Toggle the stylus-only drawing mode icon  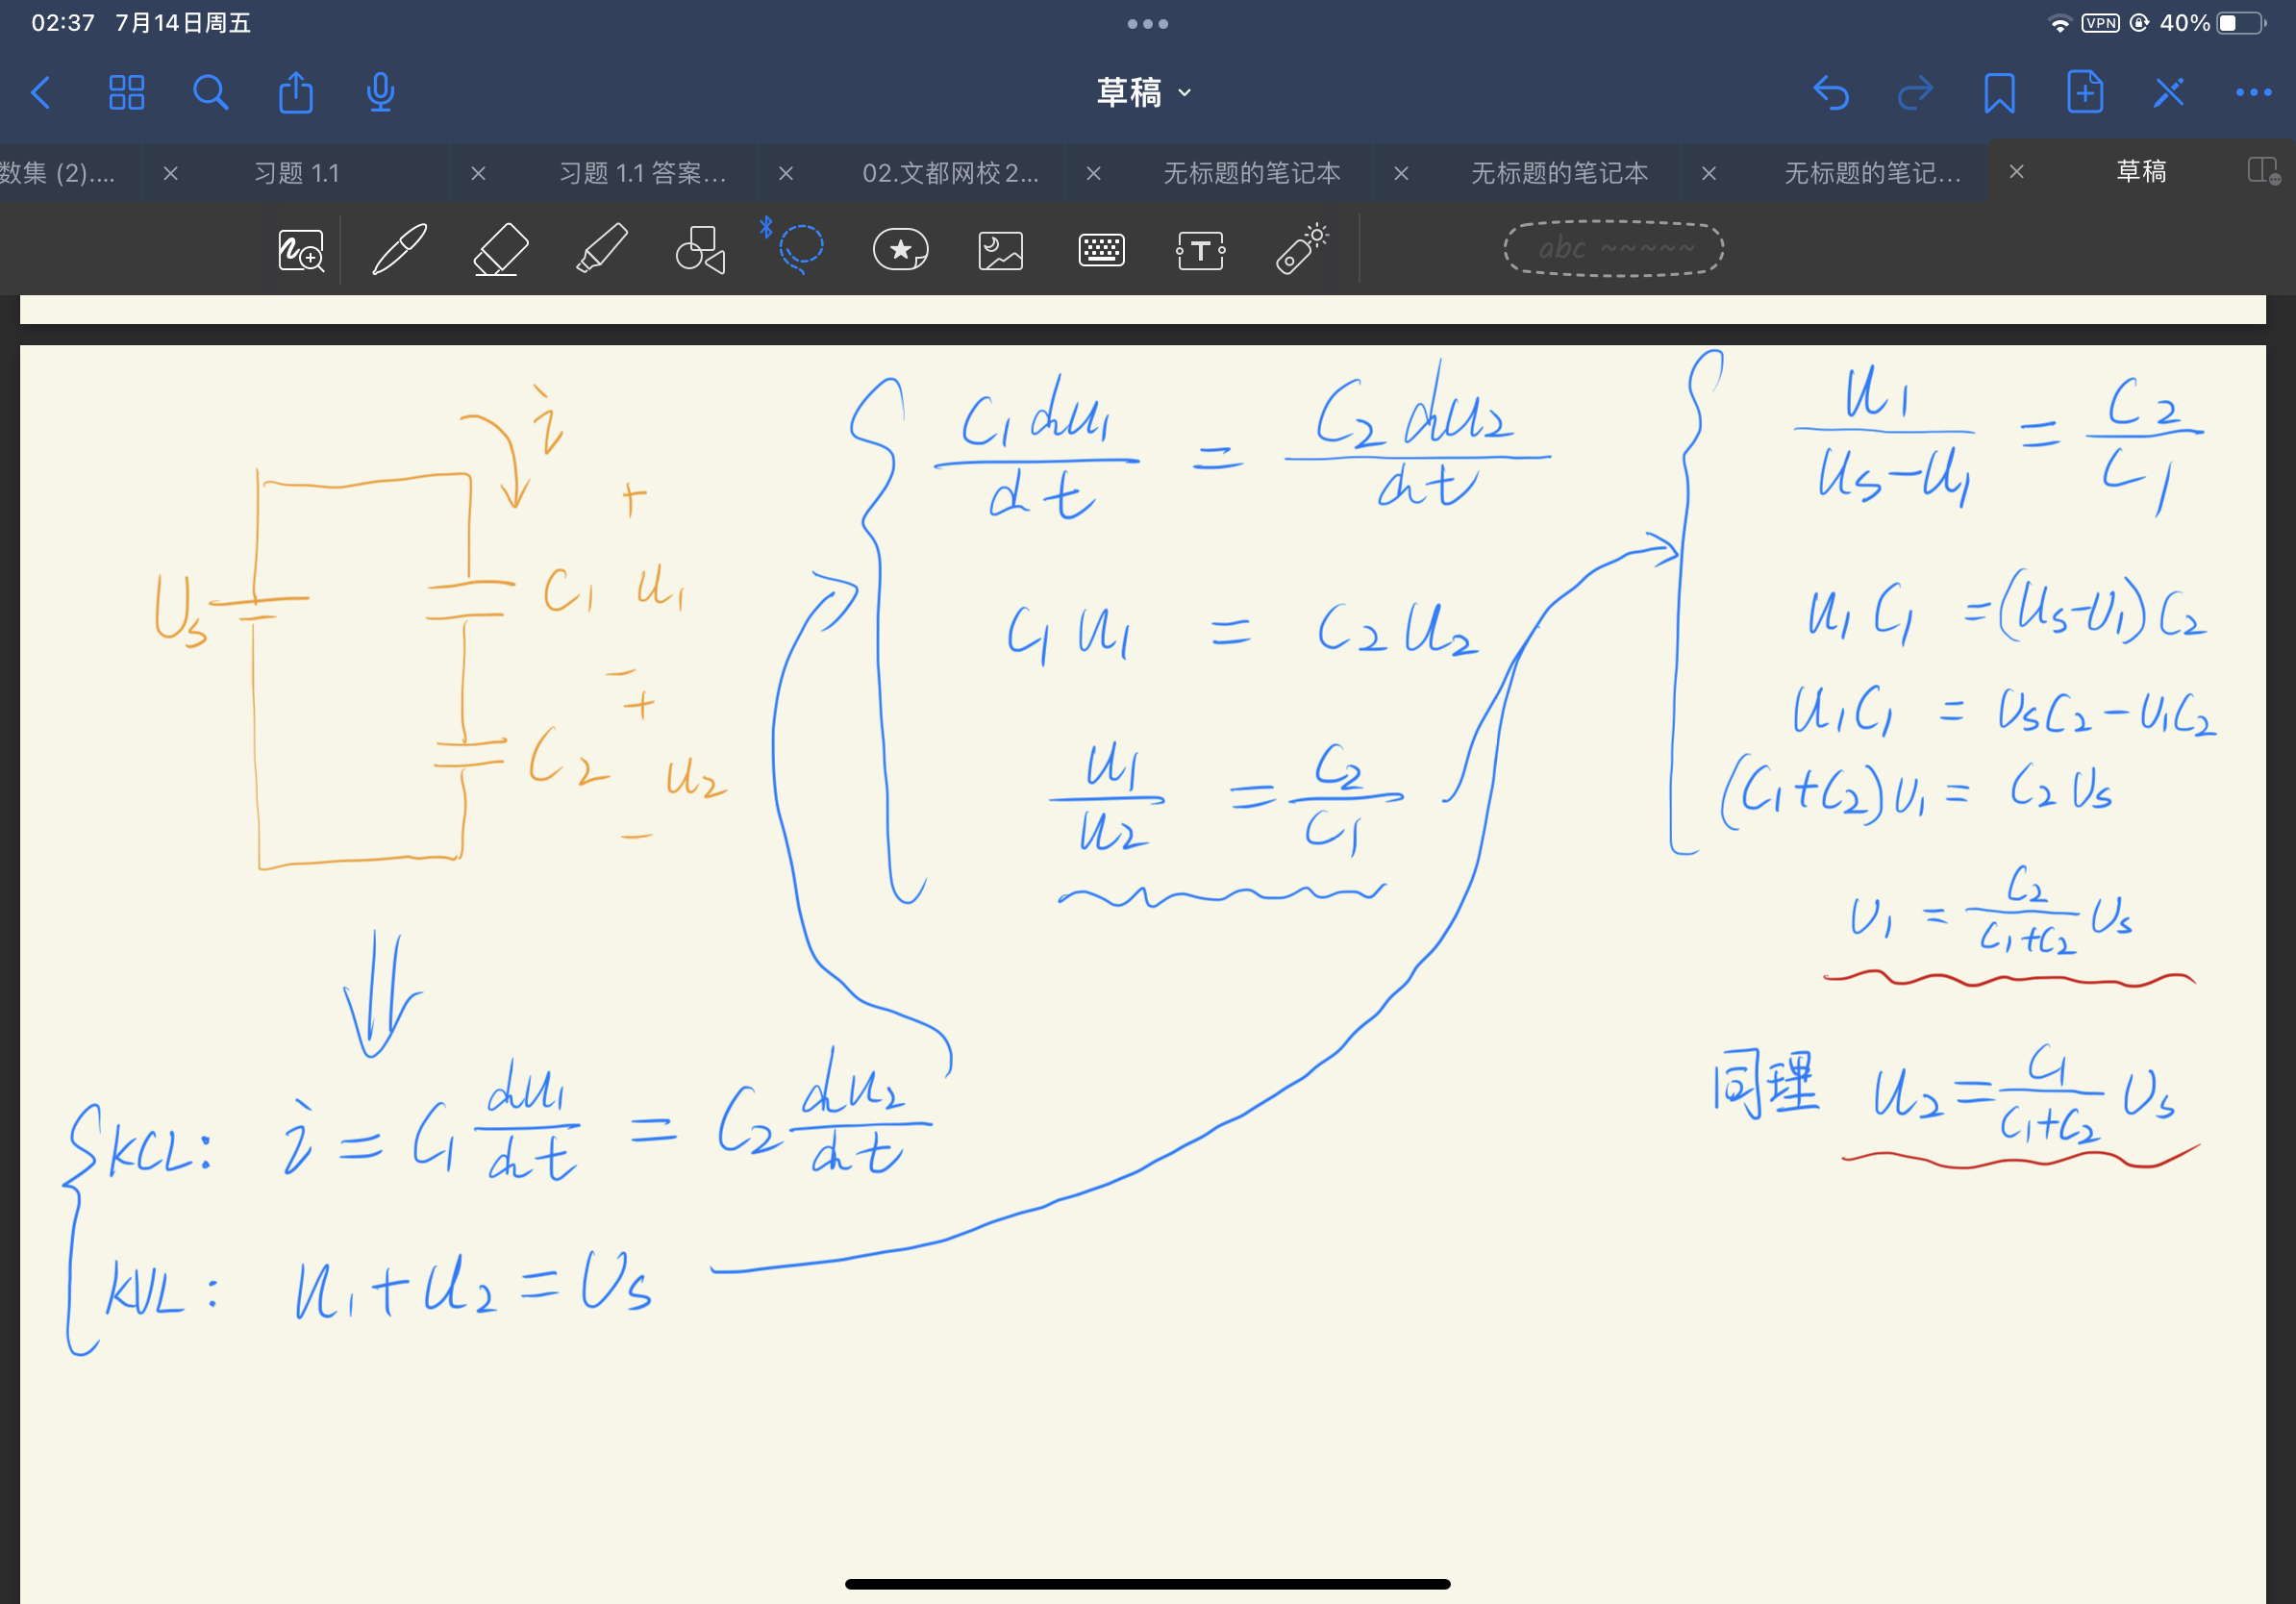click(2168, 93)
